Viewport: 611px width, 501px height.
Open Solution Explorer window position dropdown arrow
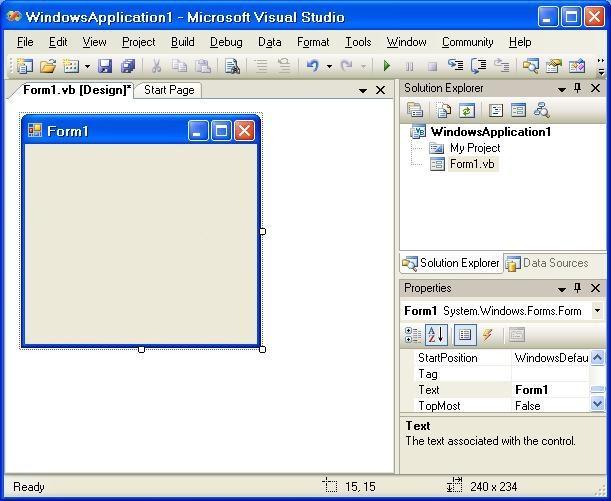(562, 90)
